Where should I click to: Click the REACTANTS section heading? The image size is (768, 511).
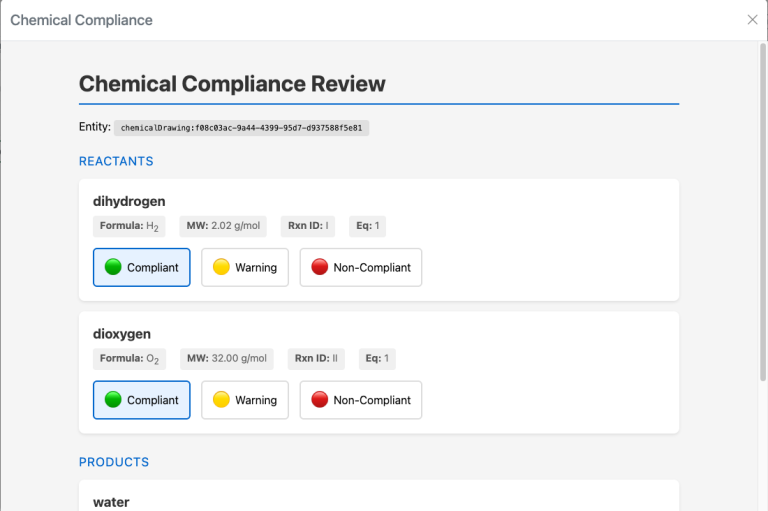click(116, 161)
